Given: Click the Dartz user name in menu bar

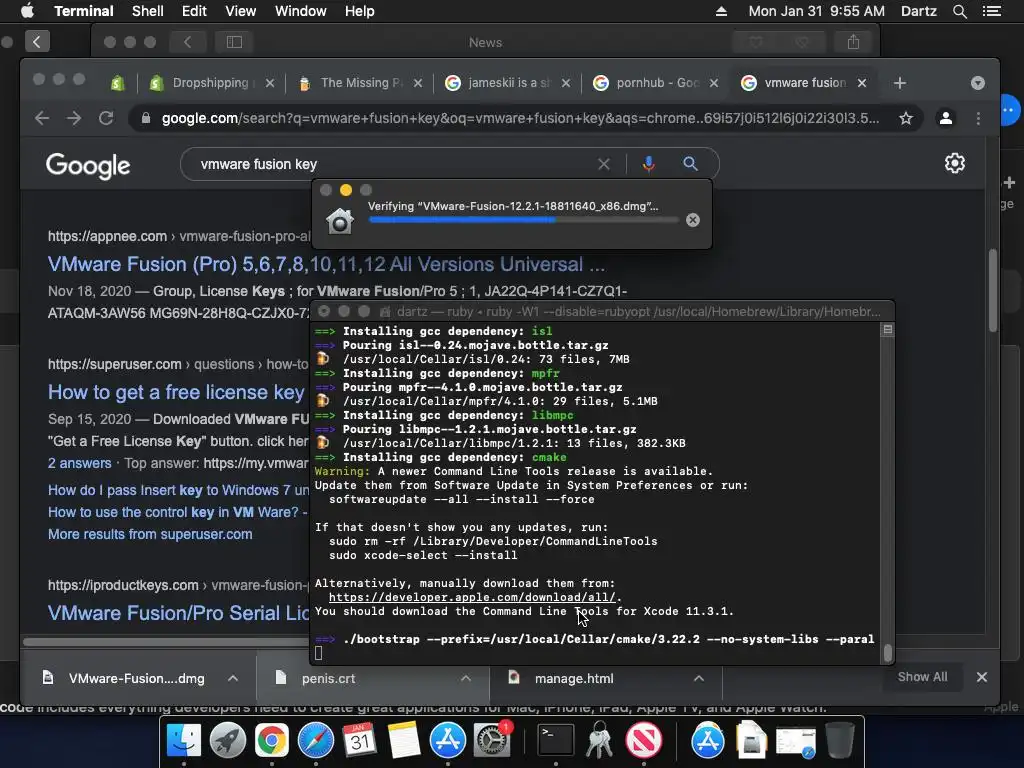Looking at the screenshot, I should 918,11.
